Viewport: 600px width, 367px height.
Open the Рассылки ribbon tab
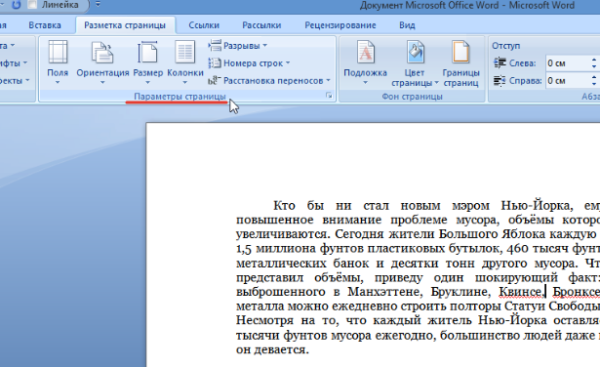coord(262,25)
